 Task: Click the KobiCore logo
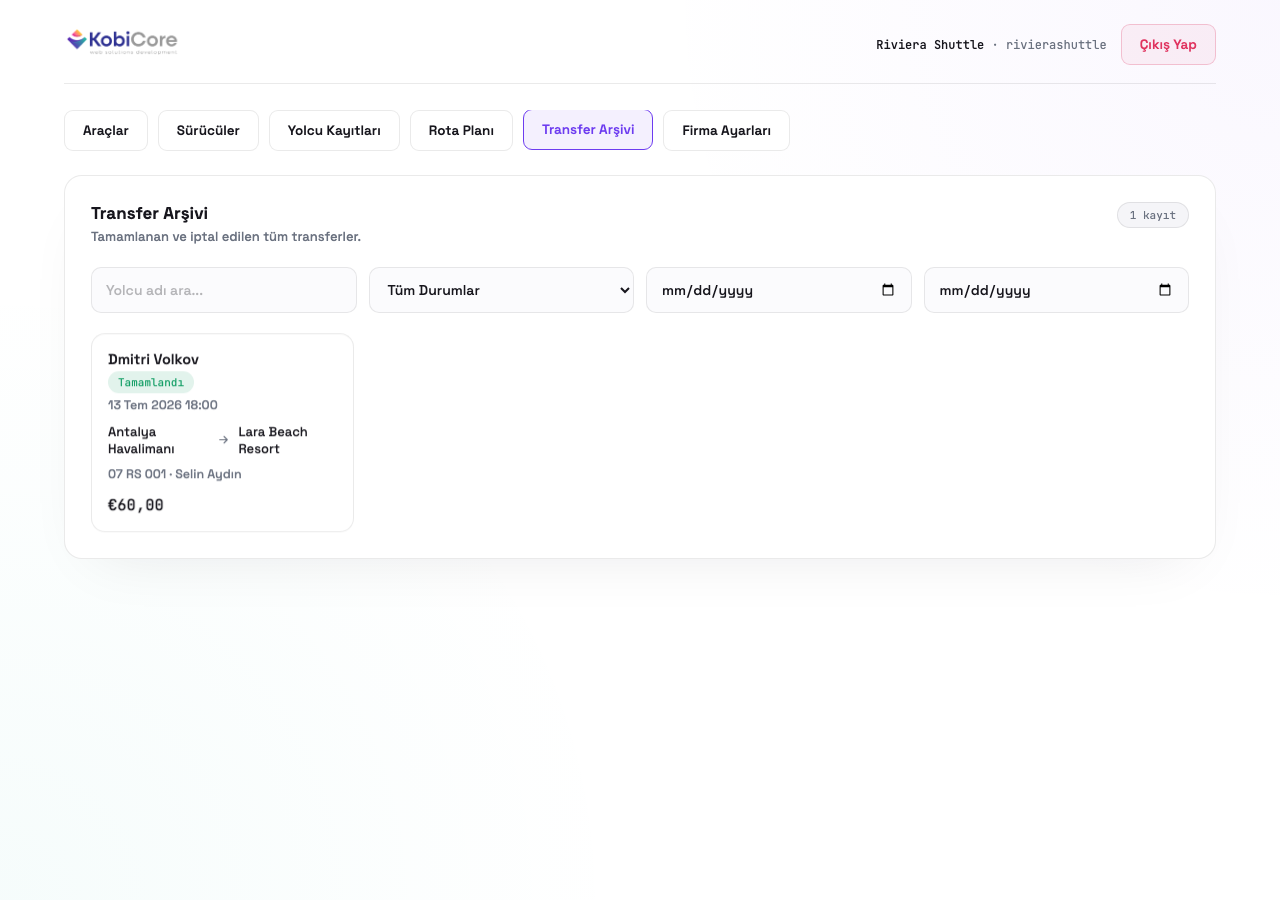(x=121, y=41)
